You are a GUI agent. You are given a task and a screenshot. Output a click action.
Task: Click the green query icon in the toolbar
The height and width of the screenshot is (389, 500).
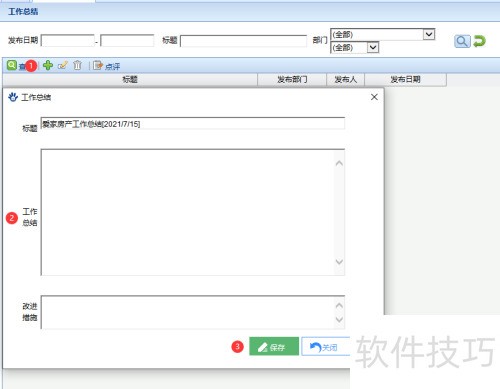click(x=12, y=65)
